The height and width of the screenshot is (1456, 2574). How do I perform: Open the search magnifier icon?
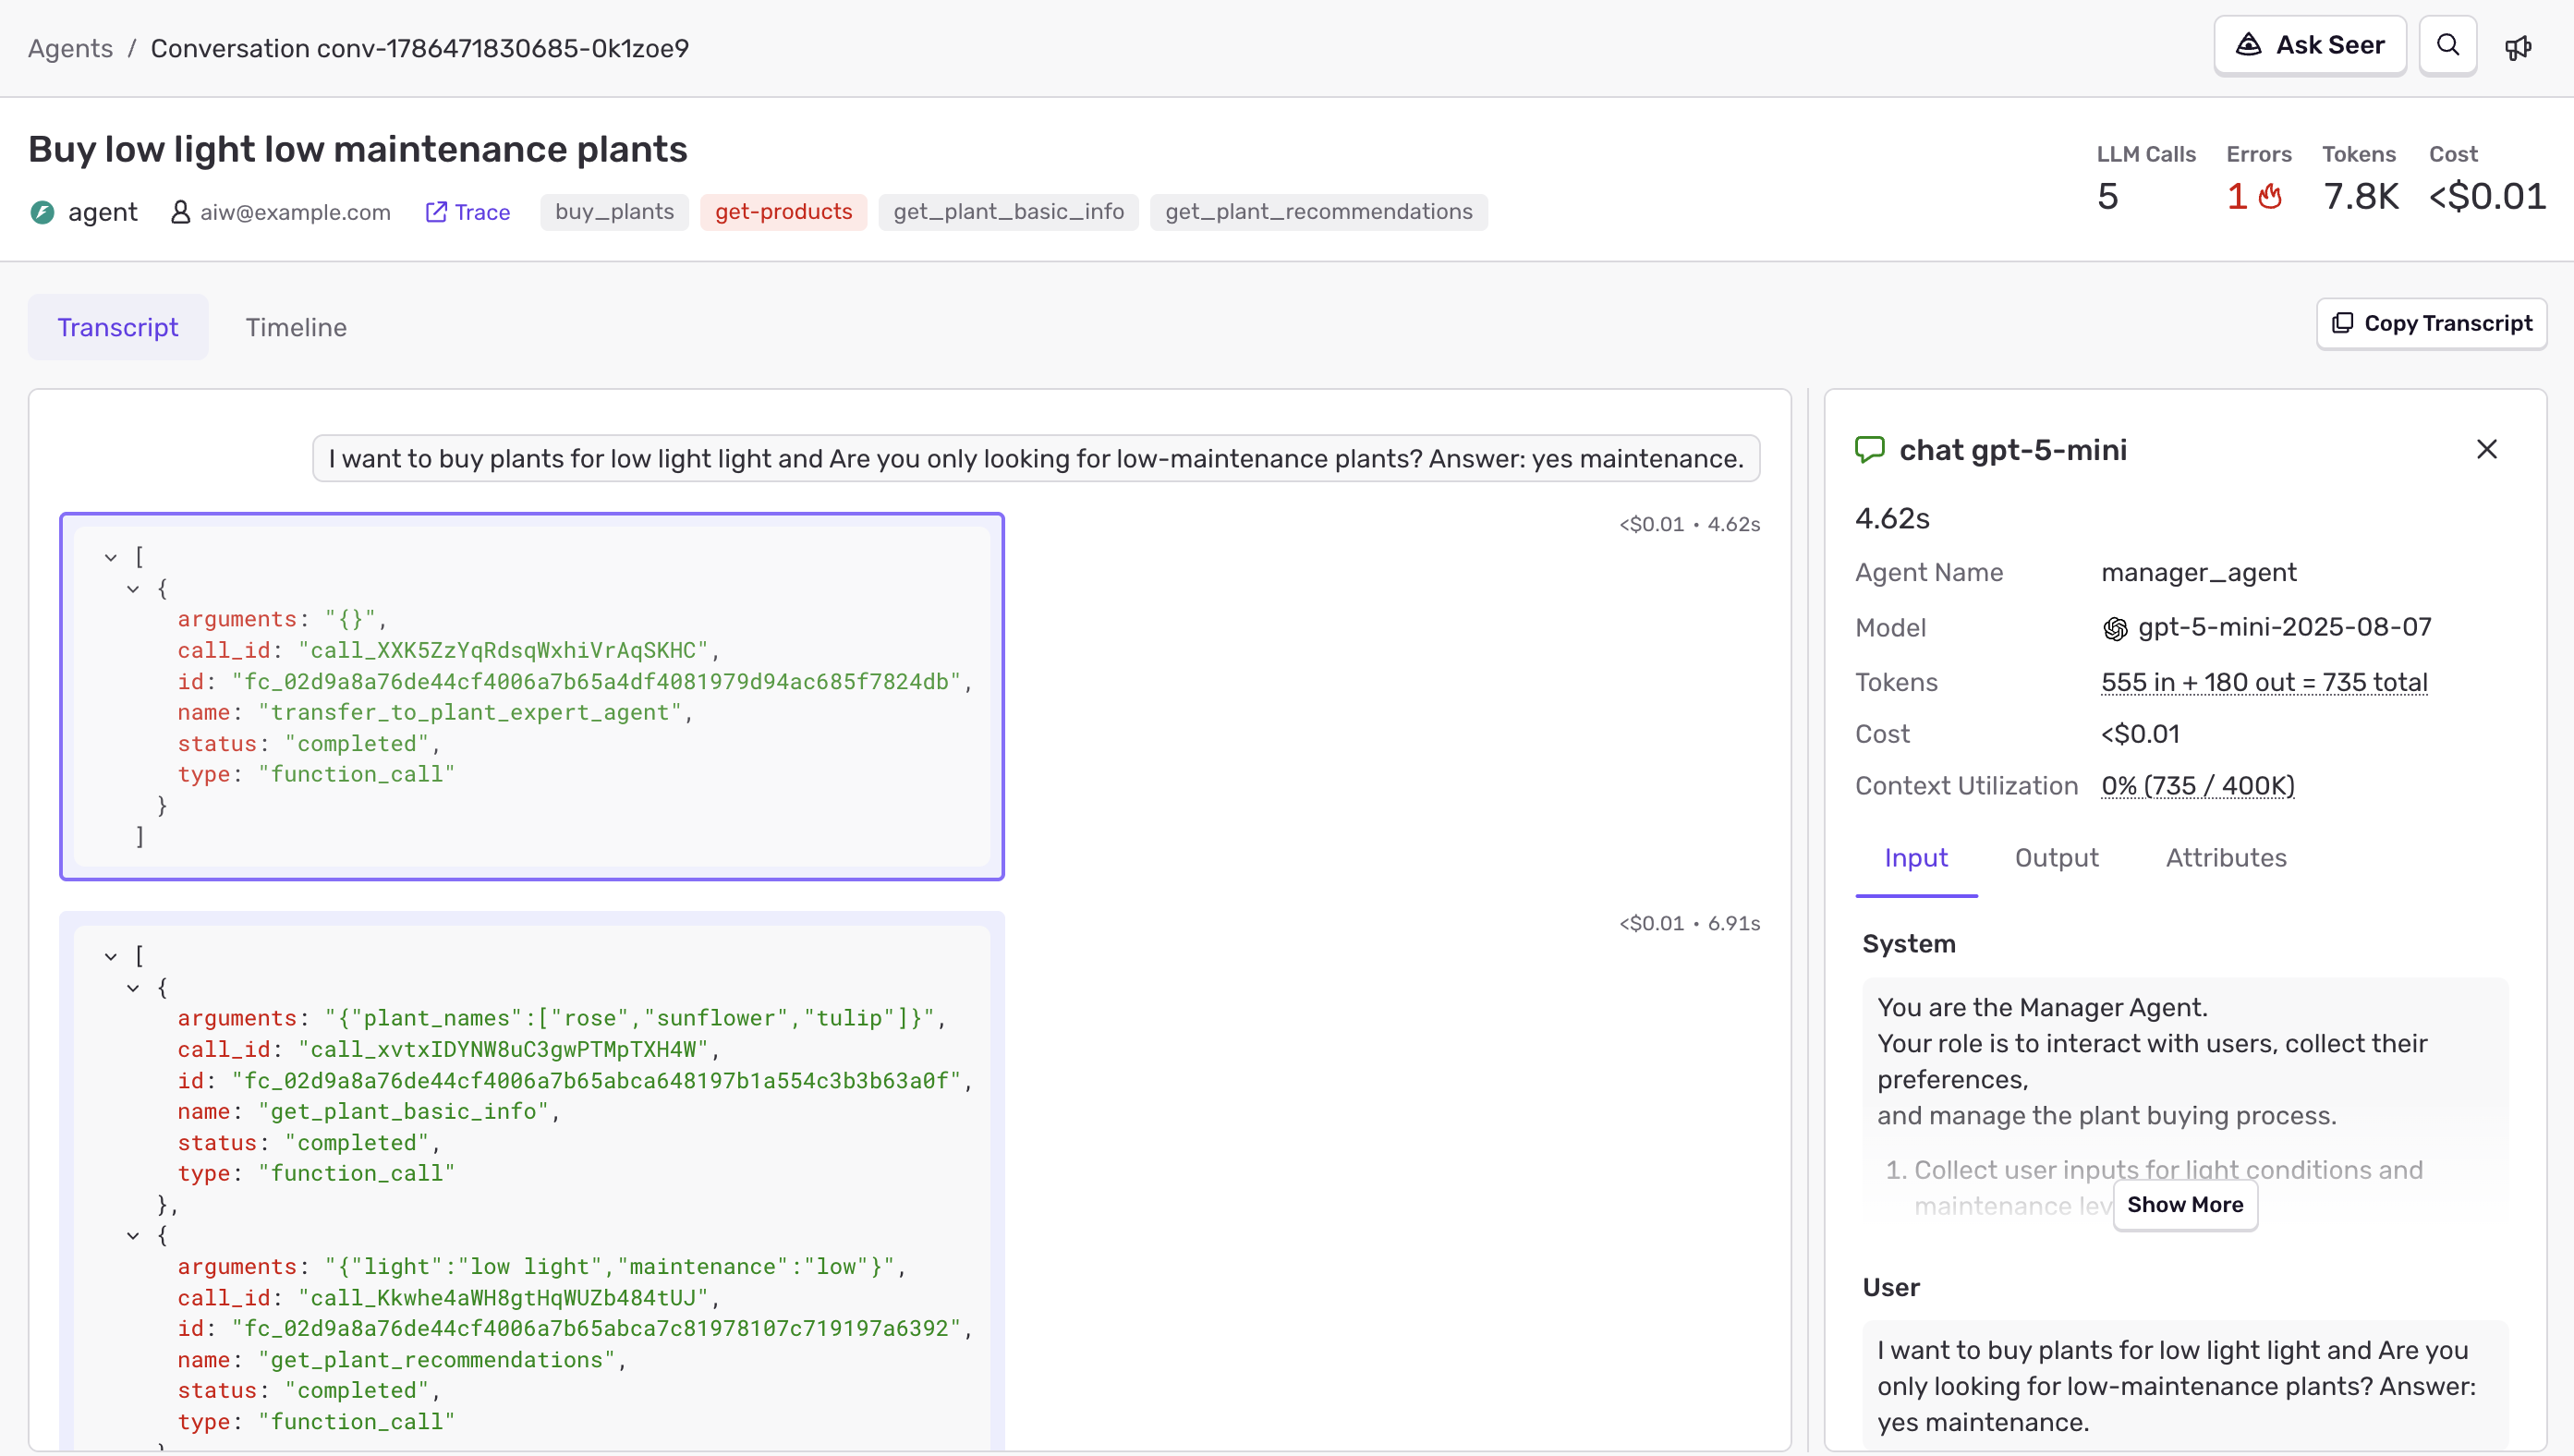pos(2447,46)
